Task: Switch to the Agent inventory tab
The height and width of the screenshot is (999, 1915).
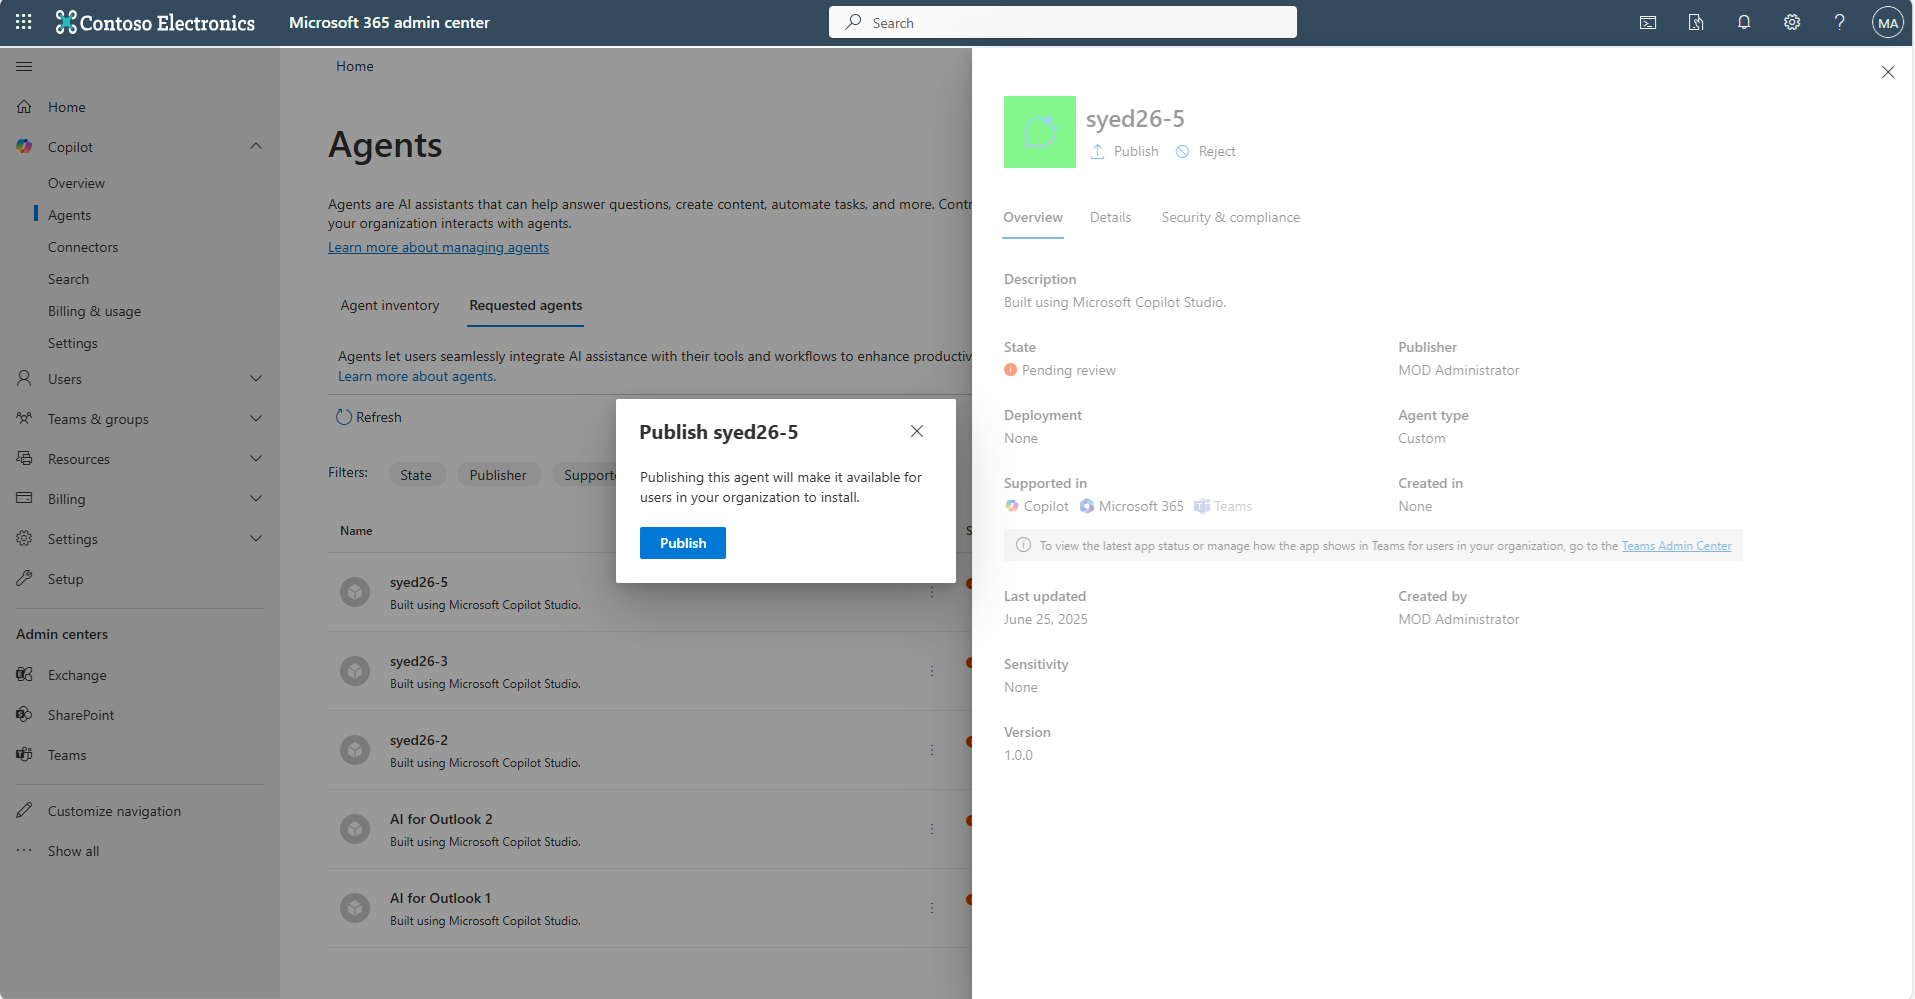Action: (x=389, y=305)
